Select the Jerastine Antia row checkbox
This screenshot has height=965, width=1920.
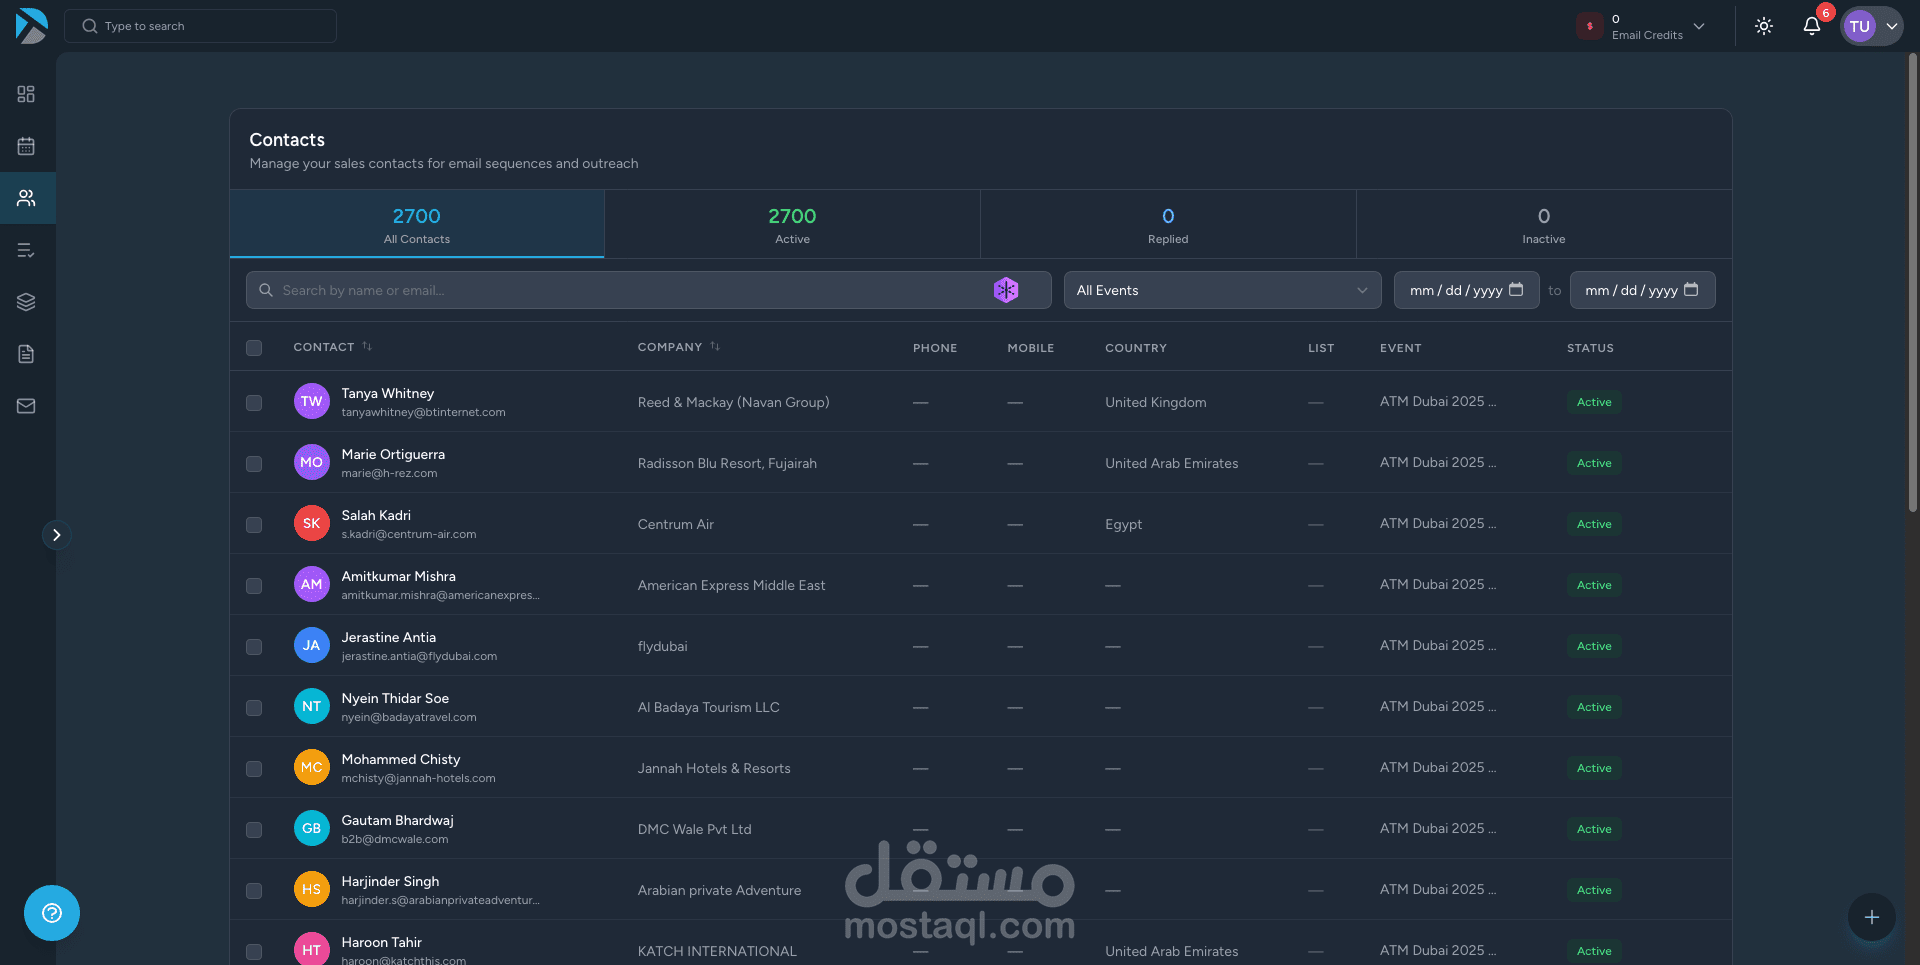pos(254,647)
